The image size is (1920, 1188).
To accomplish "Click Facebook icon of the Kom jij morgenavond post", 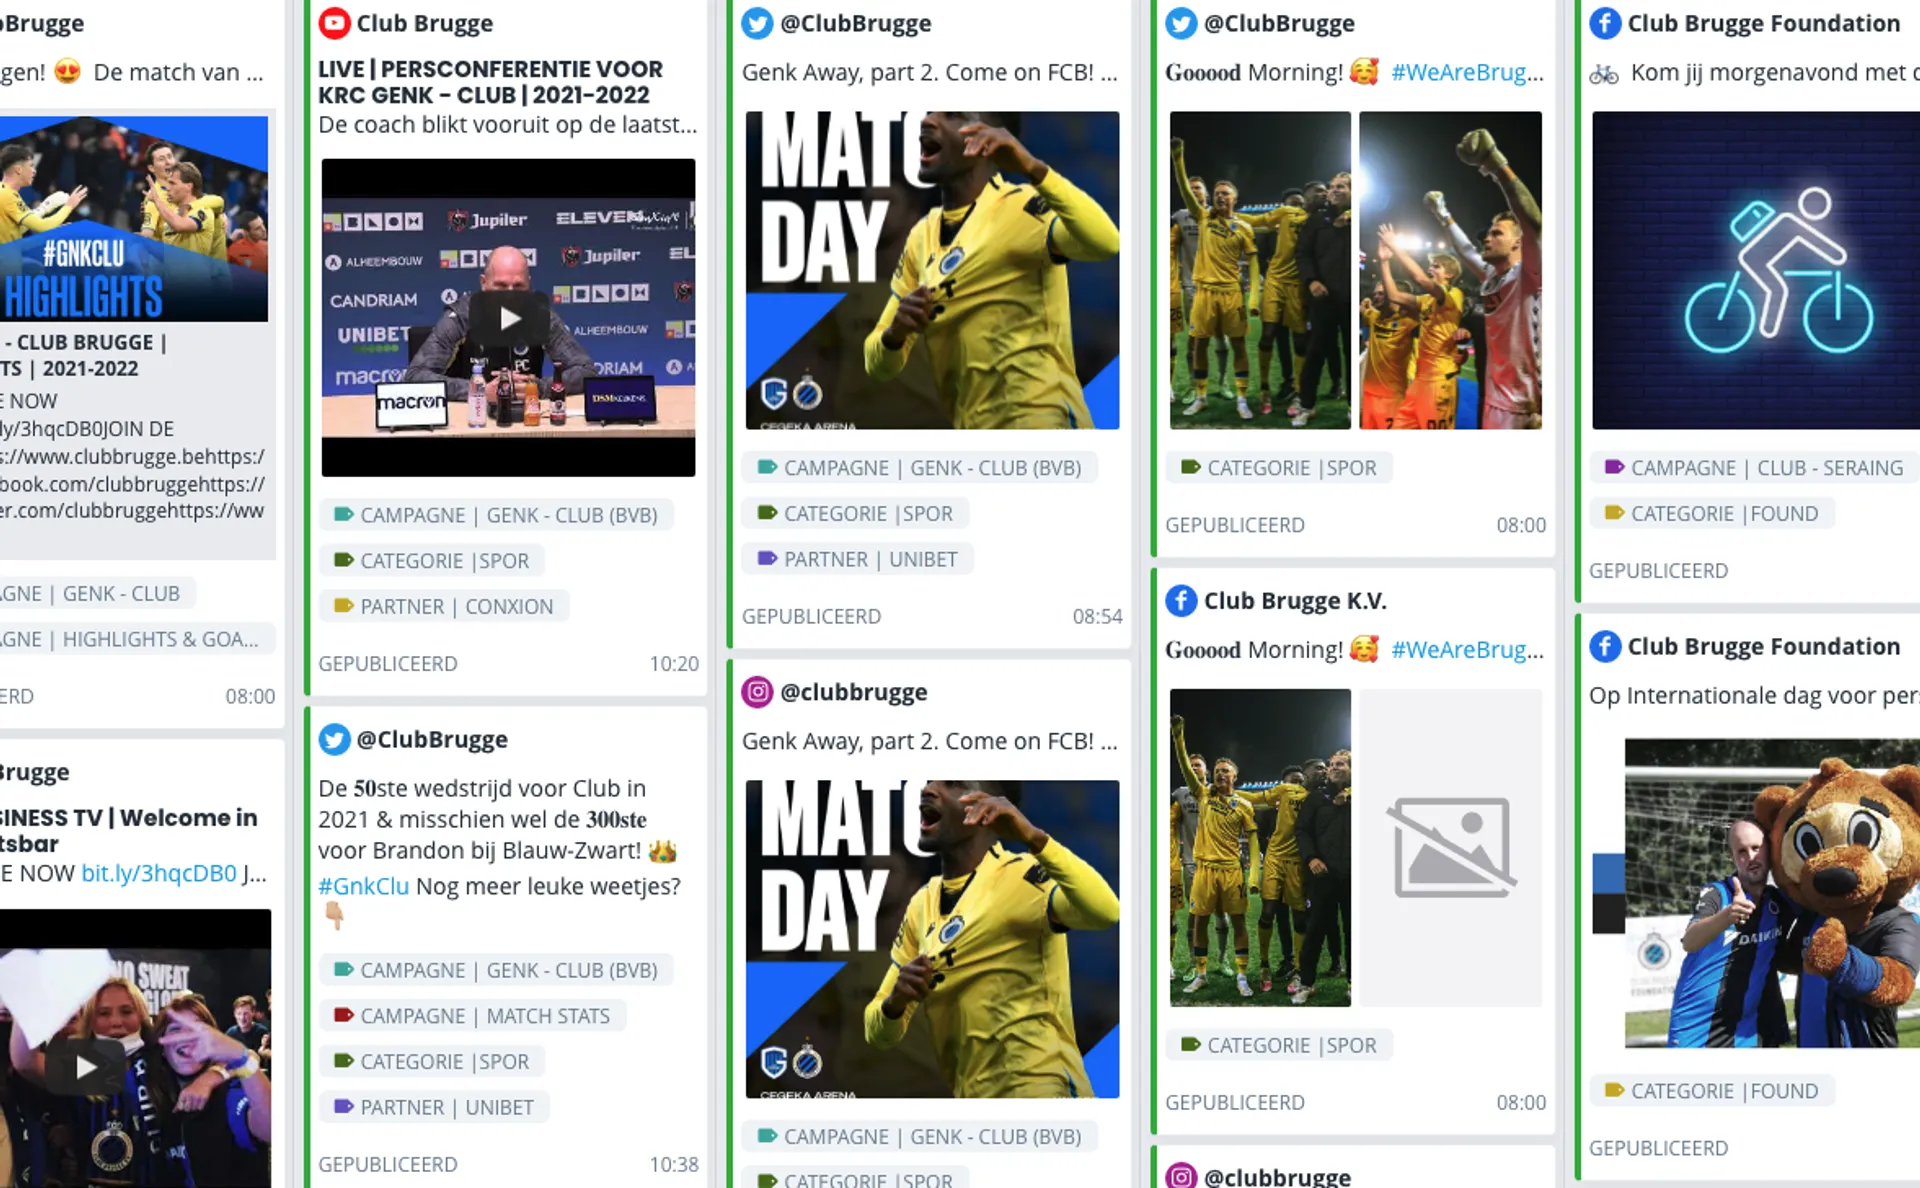I will 1605,23.
